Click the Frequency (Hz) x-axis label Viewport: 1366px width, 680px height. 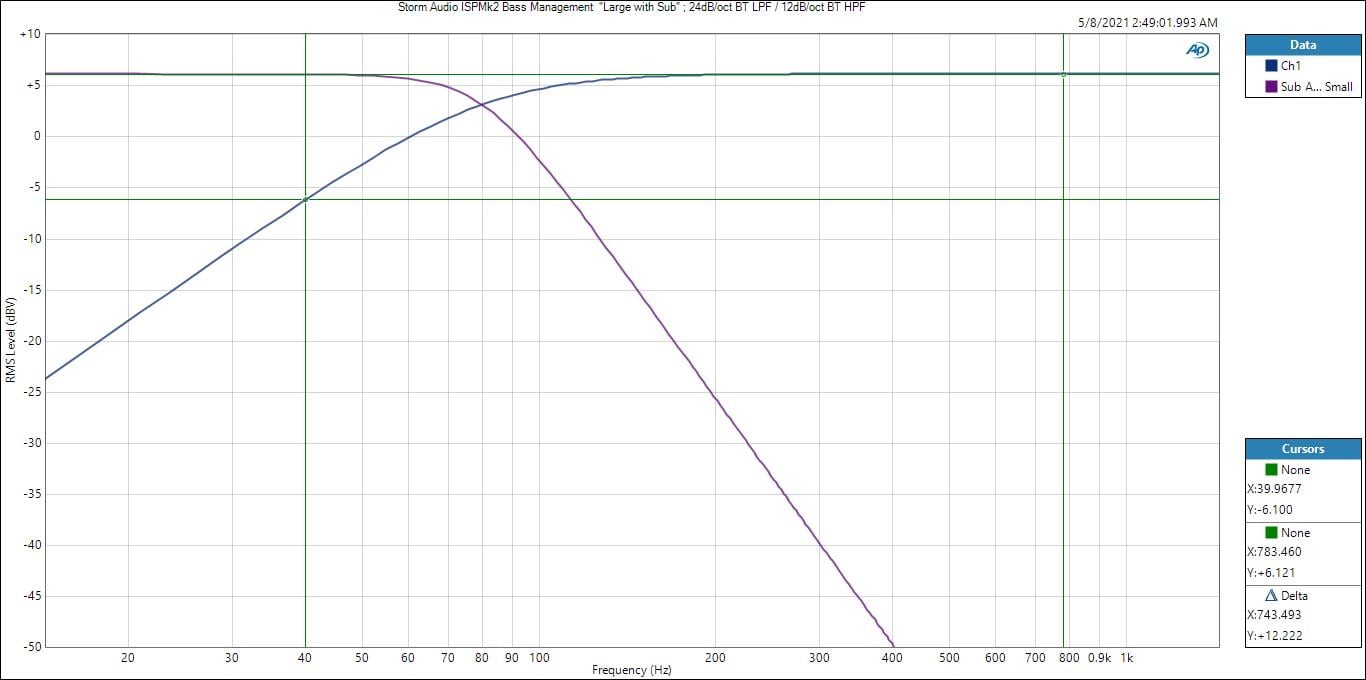pyautogui.click(x=631, y=670)
